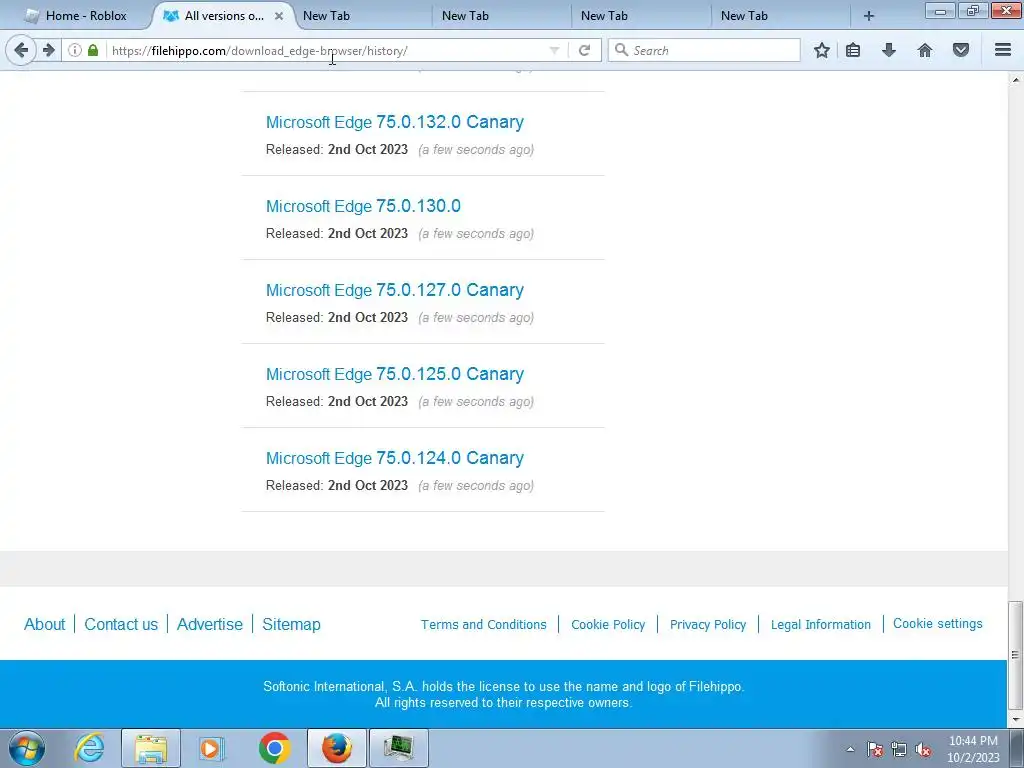
Task: Open the taskbar clock showing 10:44 PM
Action: point(973,749)
